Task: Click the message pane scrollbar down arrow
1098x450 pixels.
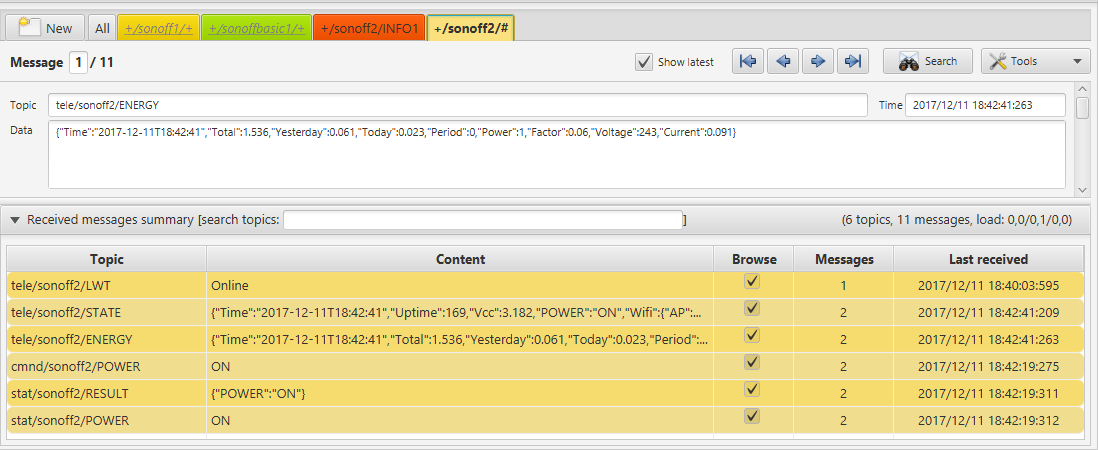Action: click(x=1083, y=190)
